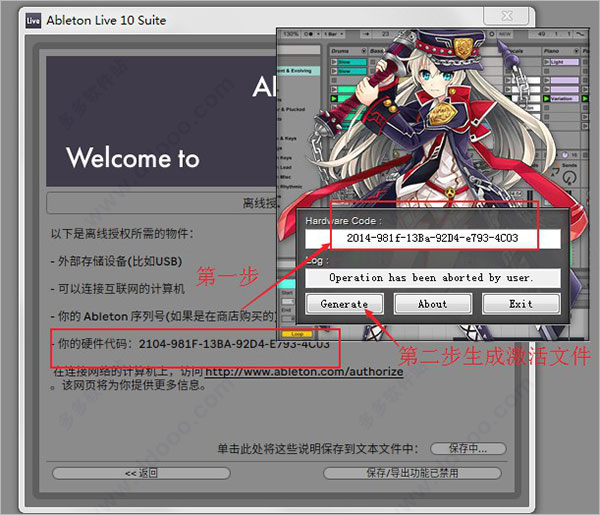600x515 pixels.
Task: Open the ableton.com/authorize link
Action: click(x=304, y=372)
